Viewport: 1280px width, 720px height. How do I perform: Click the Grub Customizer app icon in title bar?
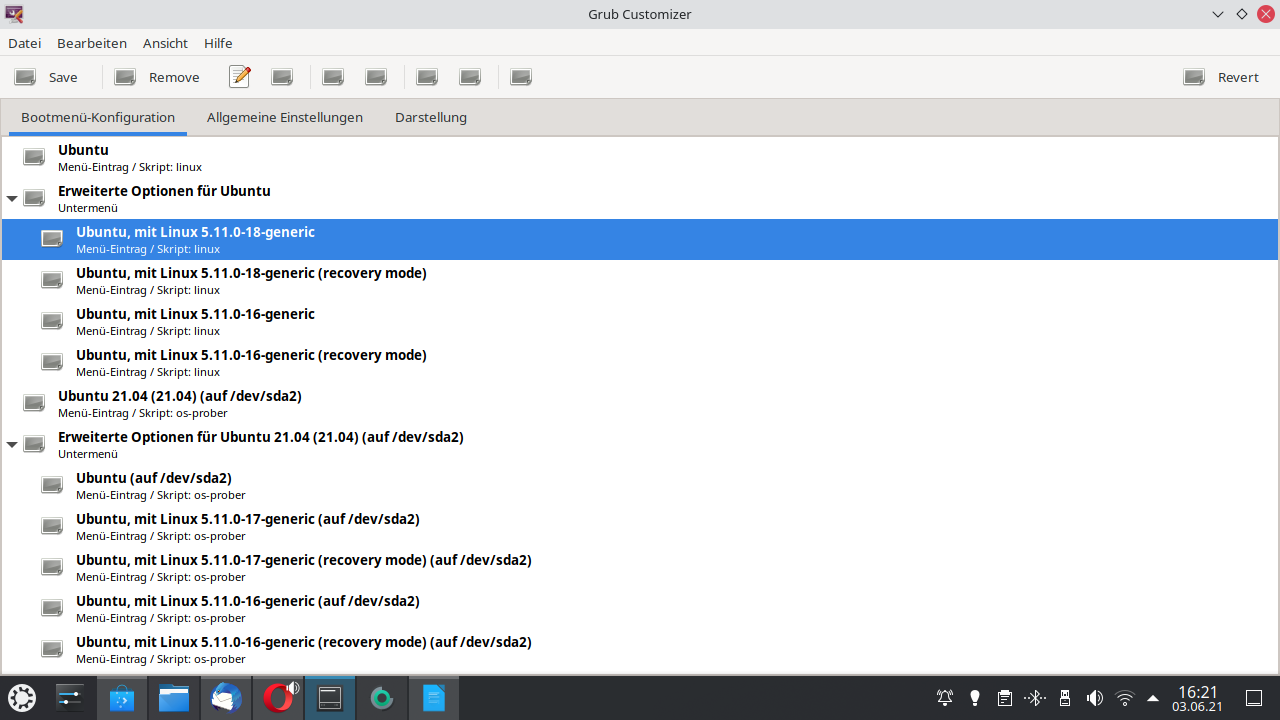click(14, 14)
